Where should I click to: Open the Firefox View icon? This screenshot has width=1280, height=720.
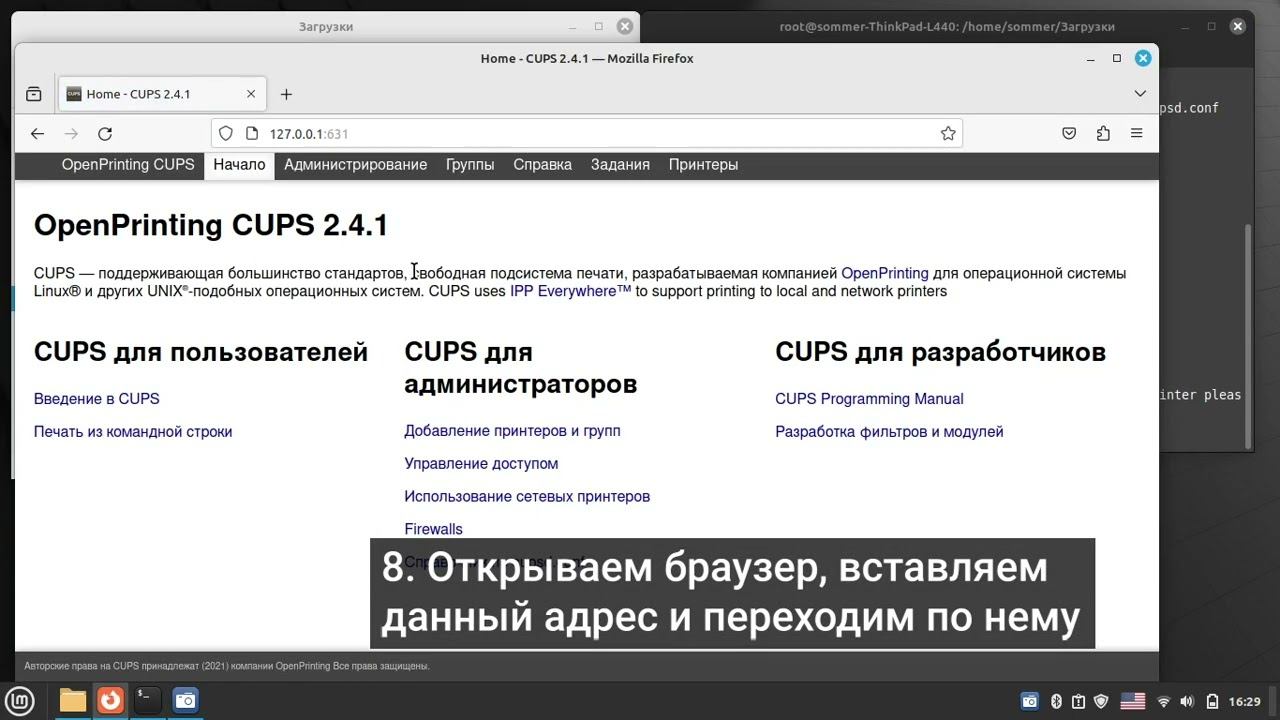(33, 94)
